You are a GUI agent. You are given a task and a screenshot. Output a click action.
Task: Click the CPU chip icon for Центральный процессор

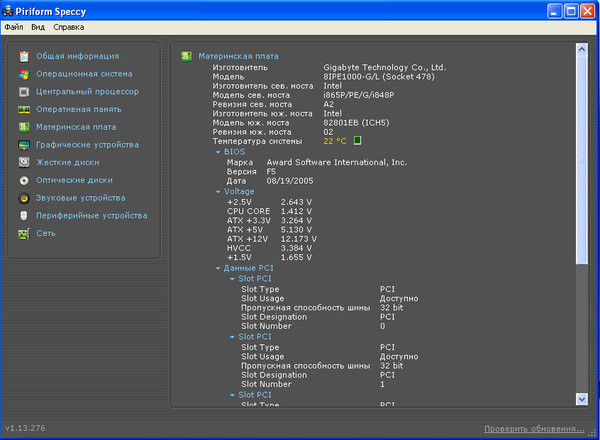24,92
